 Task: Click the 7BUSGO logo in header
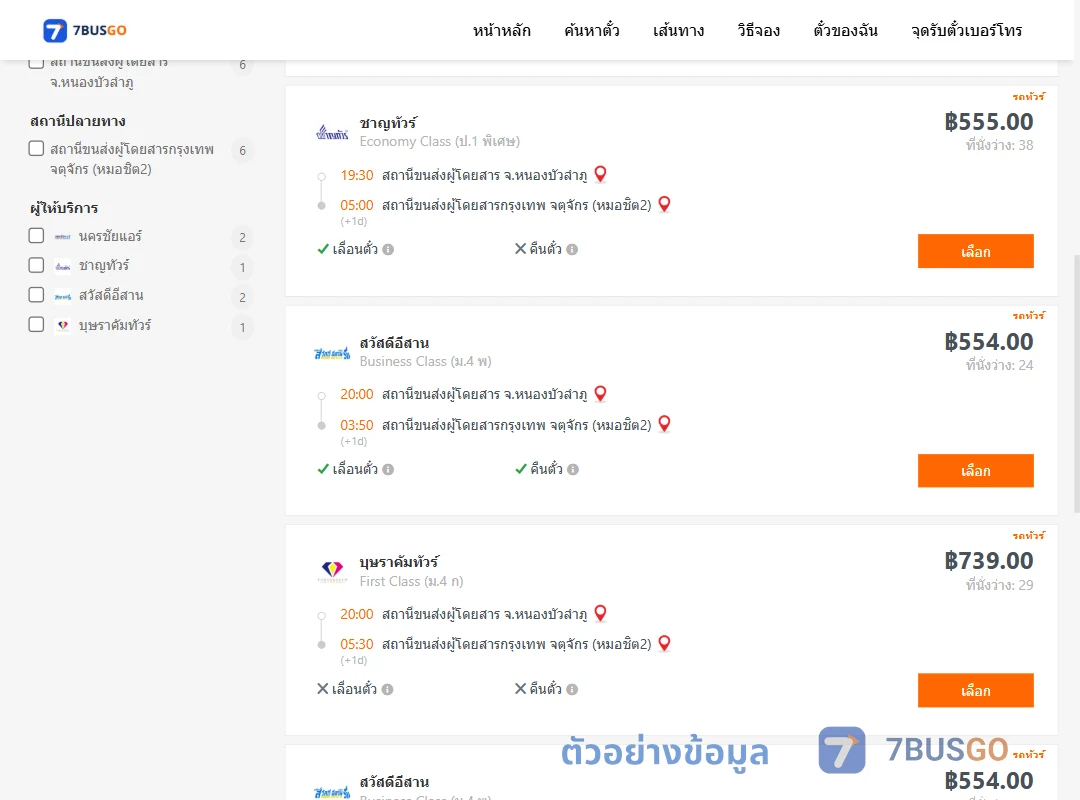click(85, 30)
